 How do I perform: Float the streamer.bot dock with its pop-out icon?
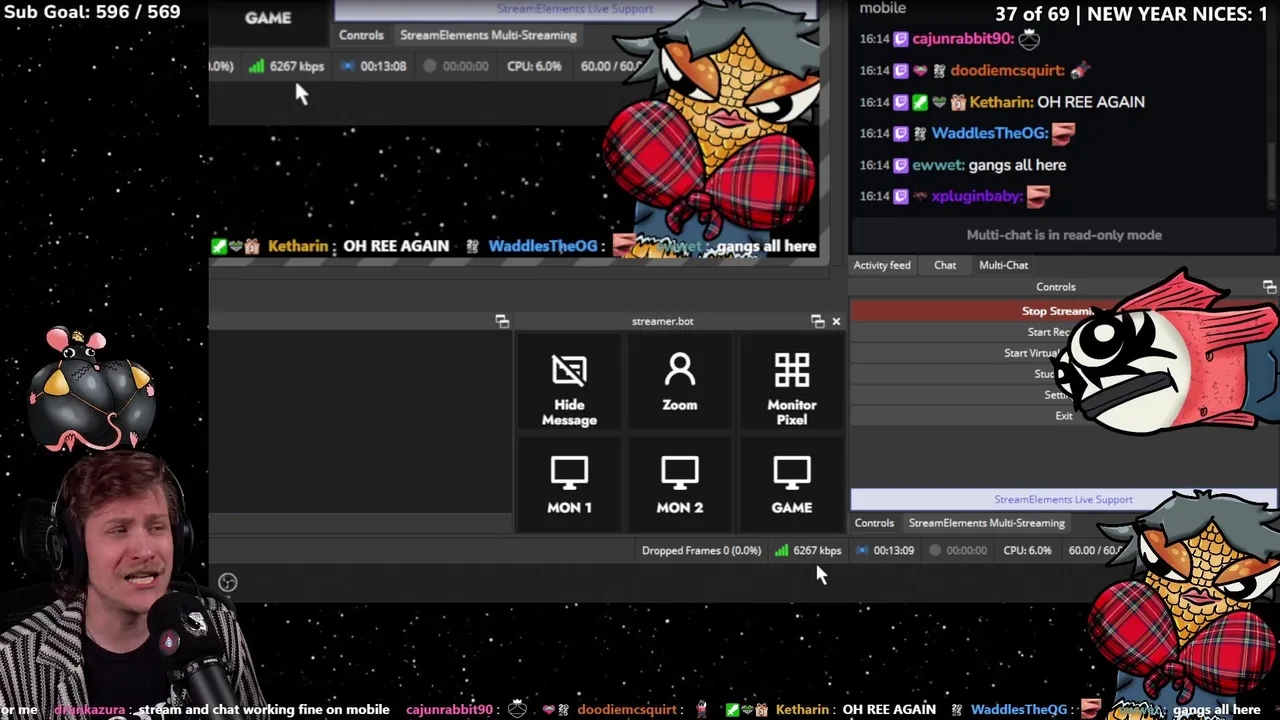pos(818,321)
